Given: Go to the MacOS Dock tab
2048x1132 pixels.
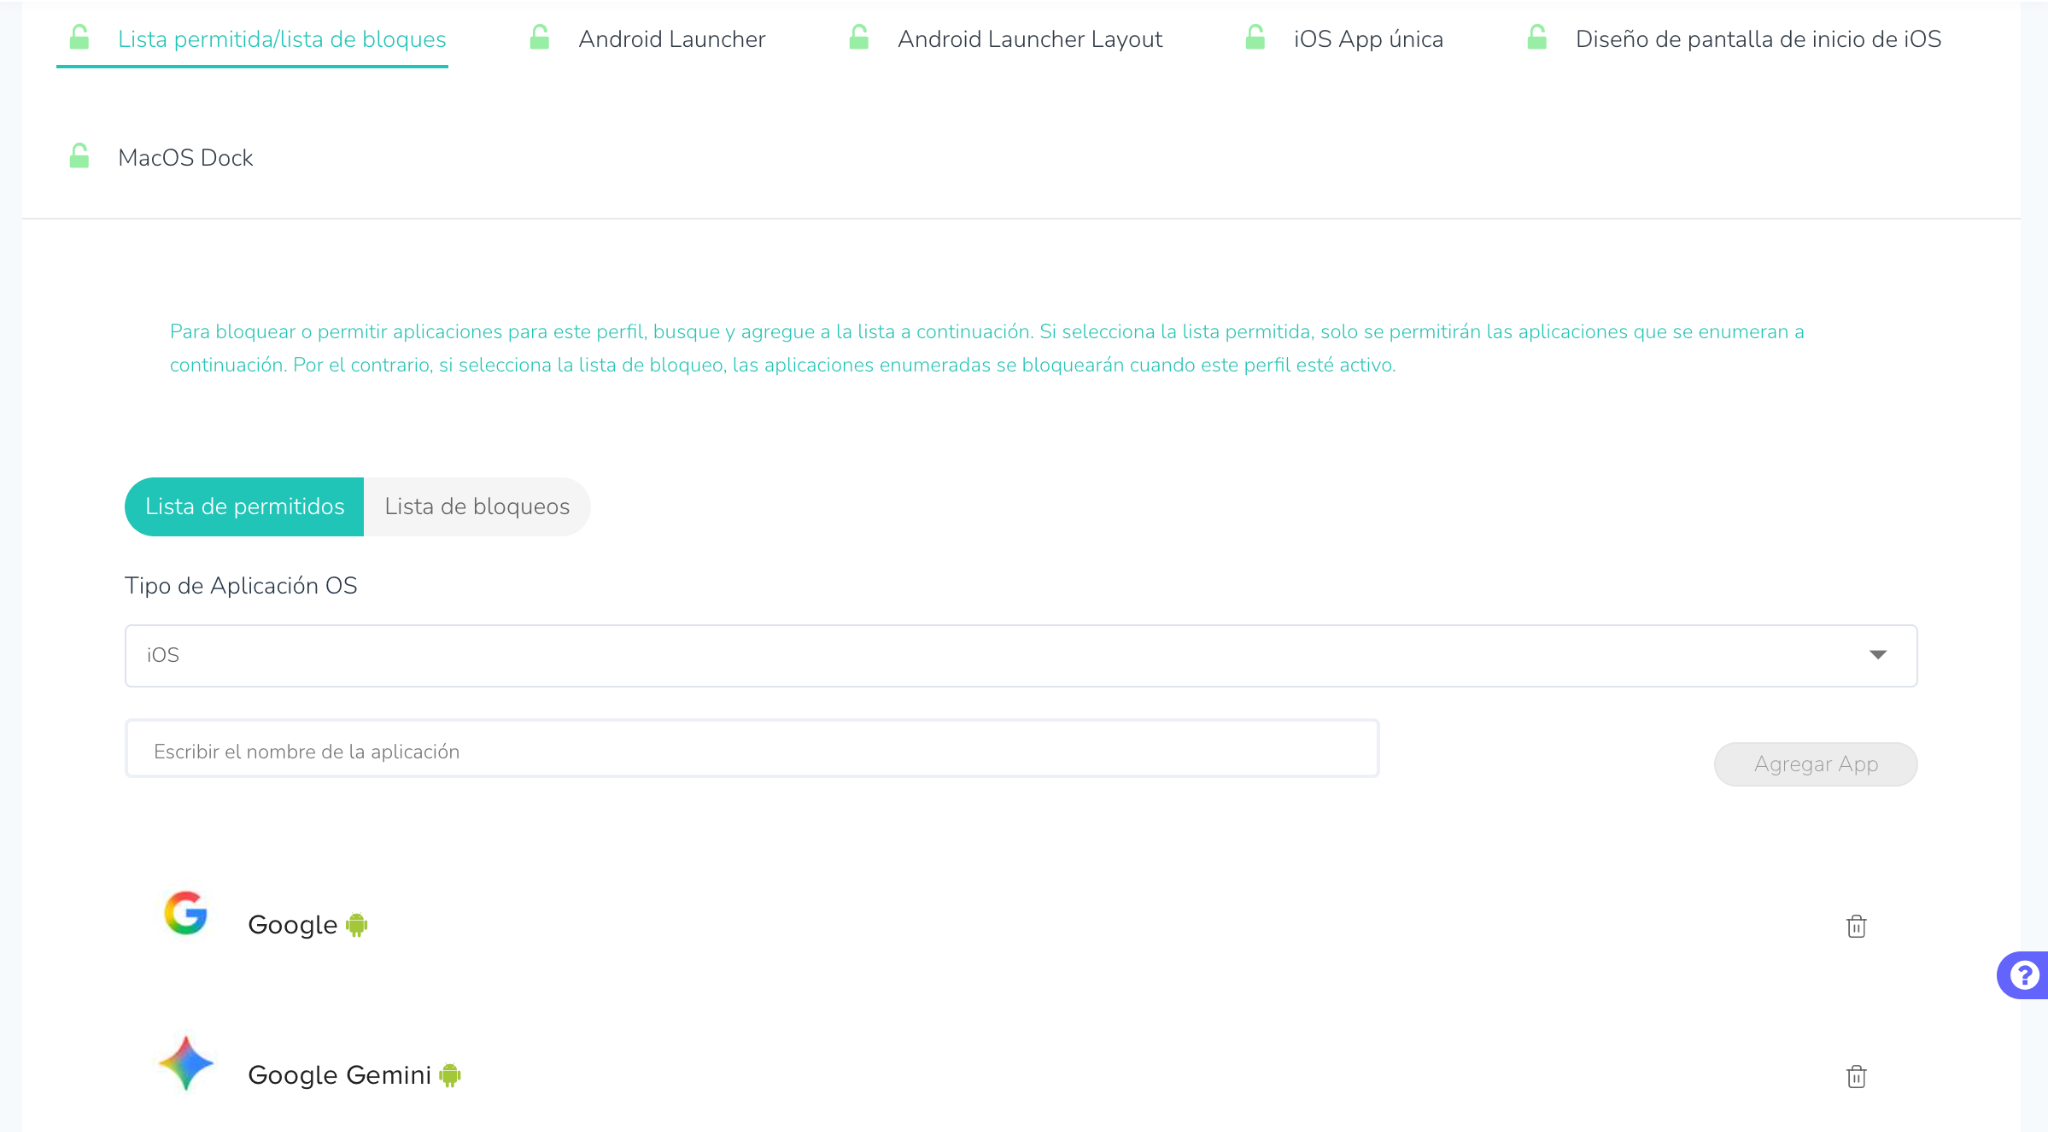Looking at the screenshot, I should coord(185,158).
